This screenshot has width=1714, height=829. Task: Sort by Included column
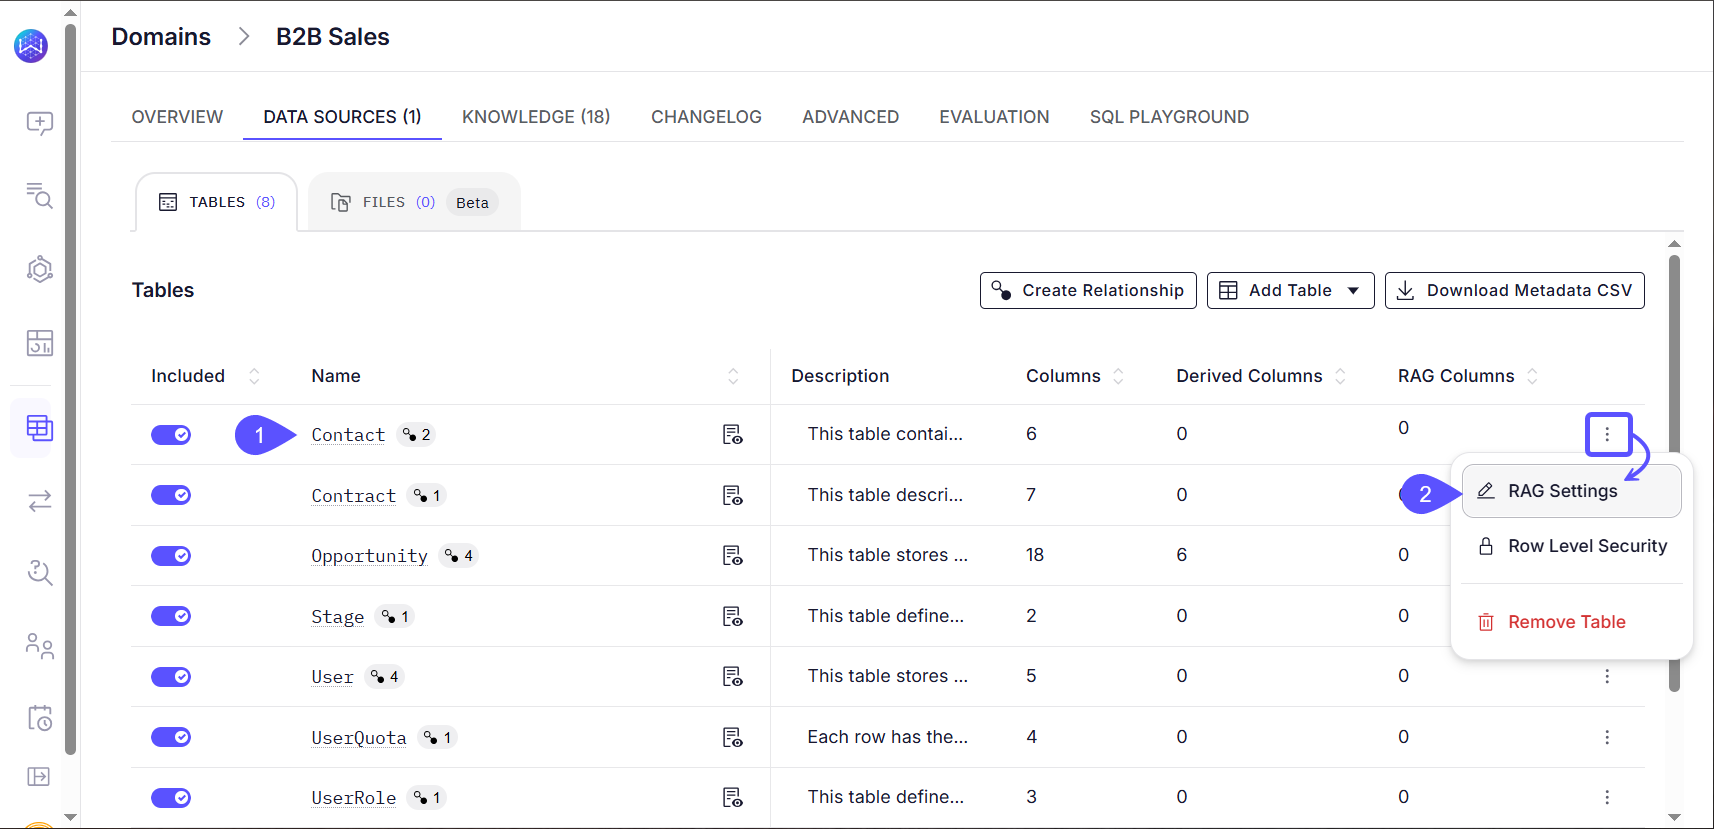click(x=254, y=376)
